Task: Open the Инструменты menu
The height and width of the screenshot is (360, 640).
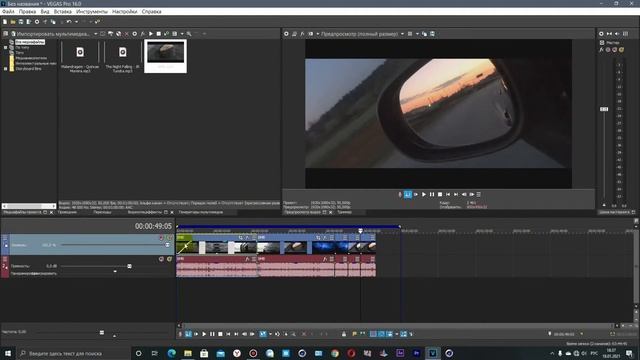Action: pyautogui.click(x=92, y=11)
